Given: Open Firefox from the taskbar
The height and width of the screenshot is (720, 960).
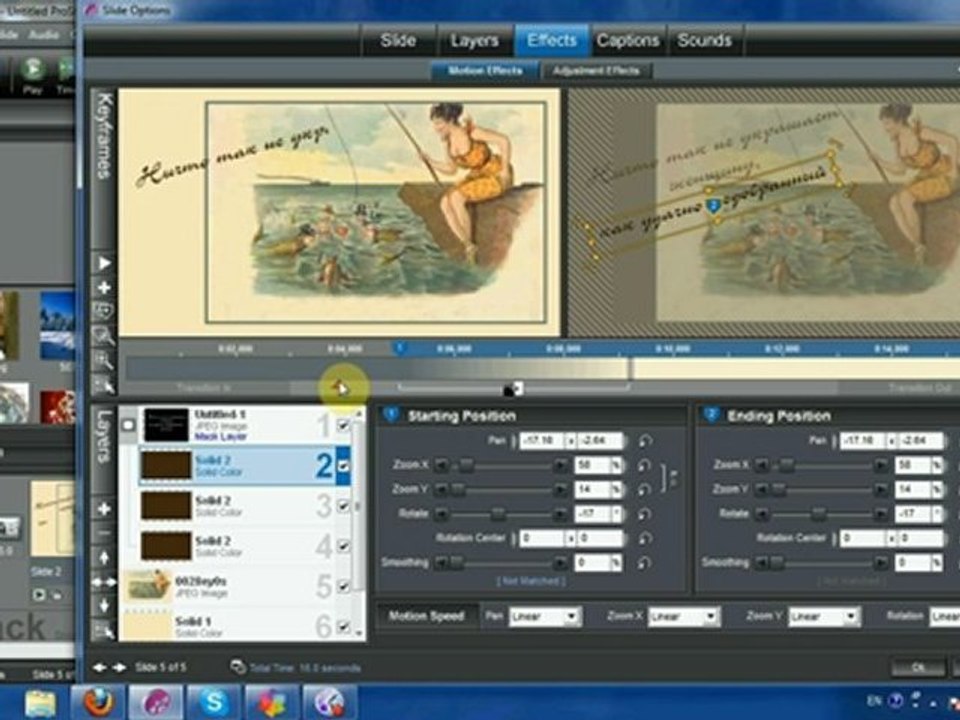Looking at the screenshot, I should pyautogui.click(x=98, y=702).
